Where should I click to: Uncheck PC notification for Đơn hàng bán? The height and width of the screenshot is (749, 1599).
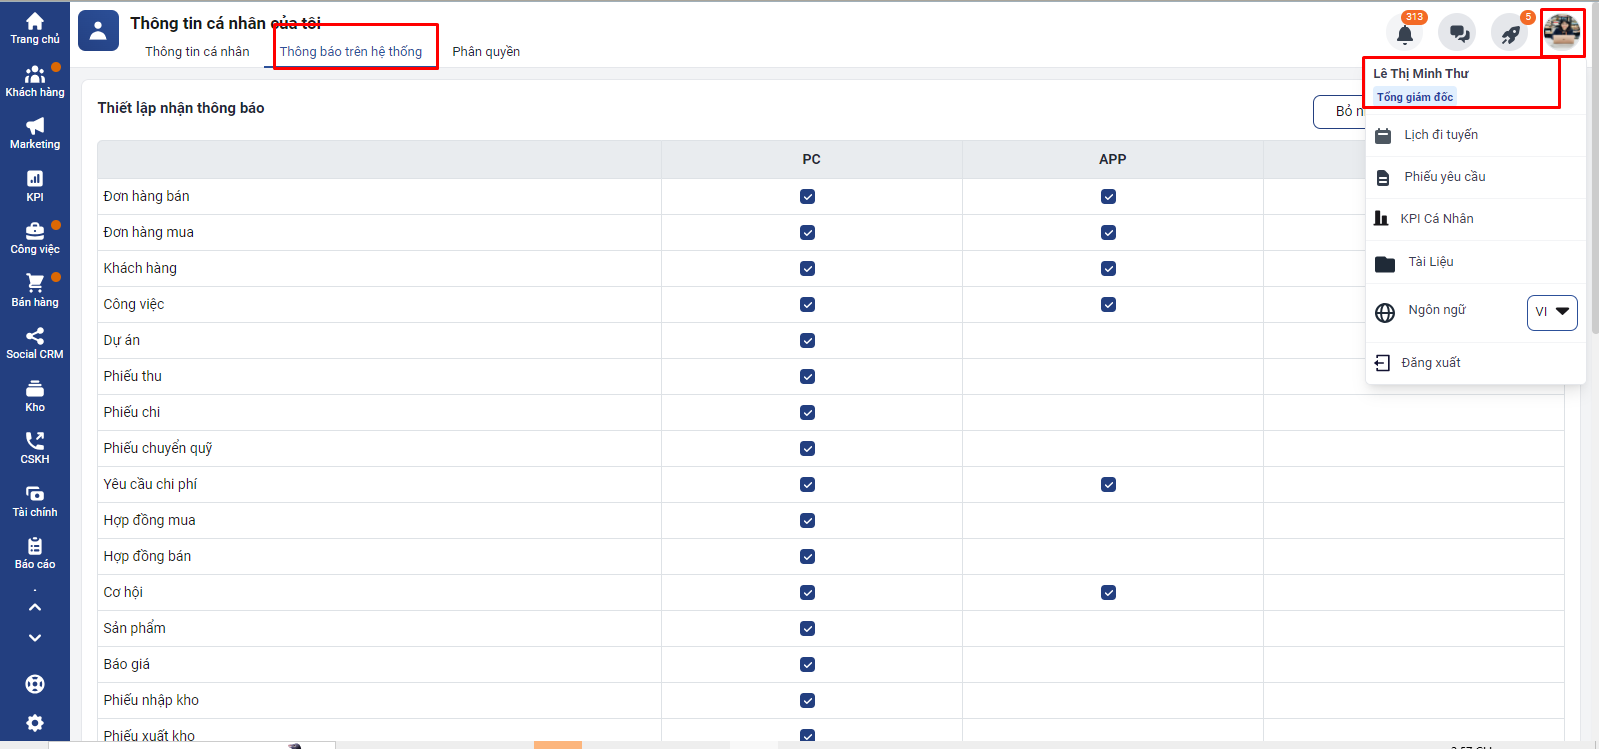tap(807, 197)
